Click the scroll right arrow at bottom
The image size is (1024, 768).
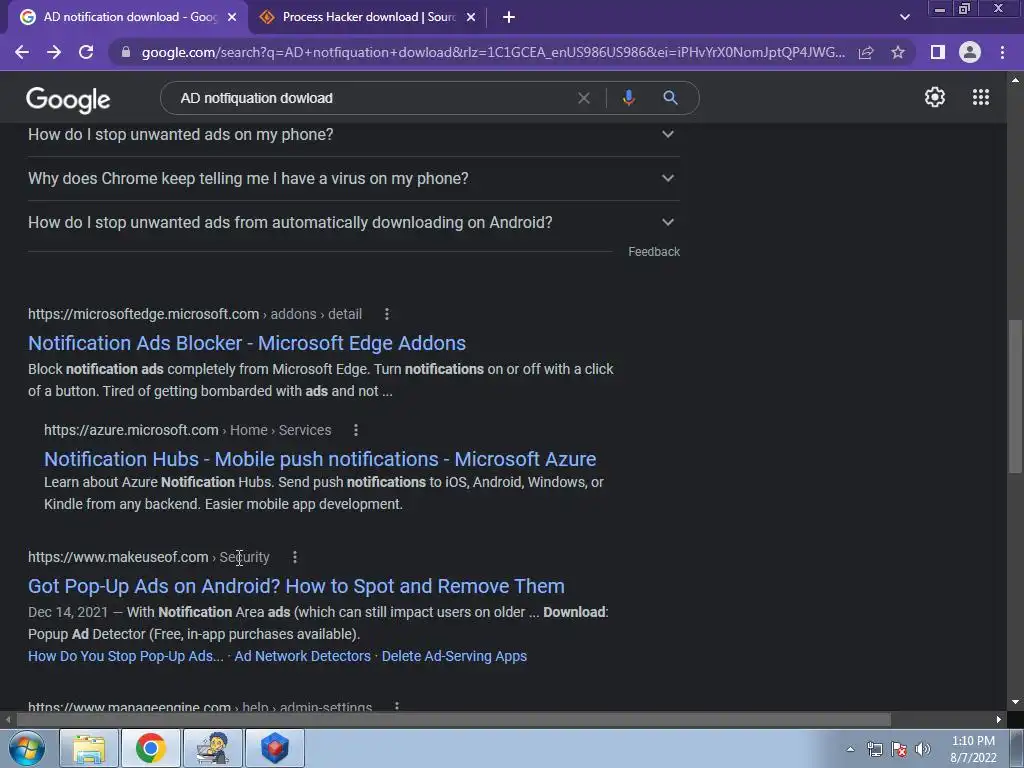coord(999,720)
